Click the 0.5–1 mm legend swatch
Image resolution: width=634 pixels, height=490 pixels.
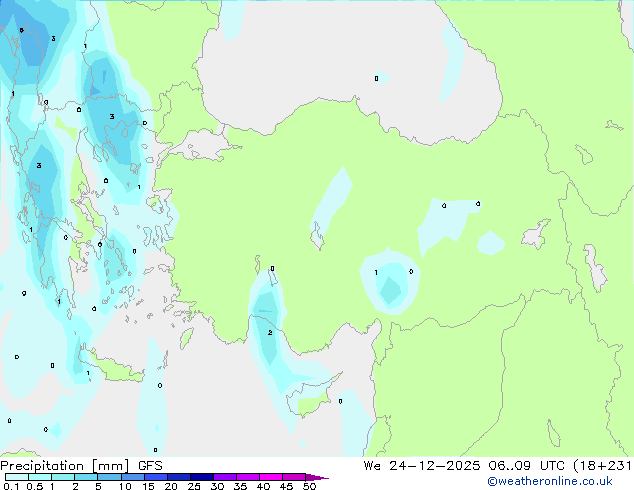(x=40, y=477)
